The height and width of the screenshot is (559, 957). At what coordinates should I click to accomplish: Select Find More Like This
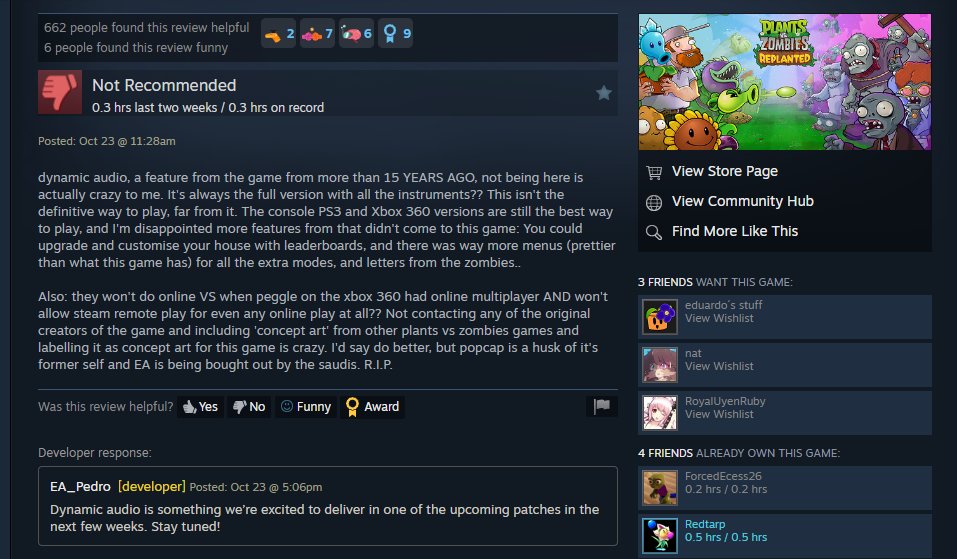point(735,231)
